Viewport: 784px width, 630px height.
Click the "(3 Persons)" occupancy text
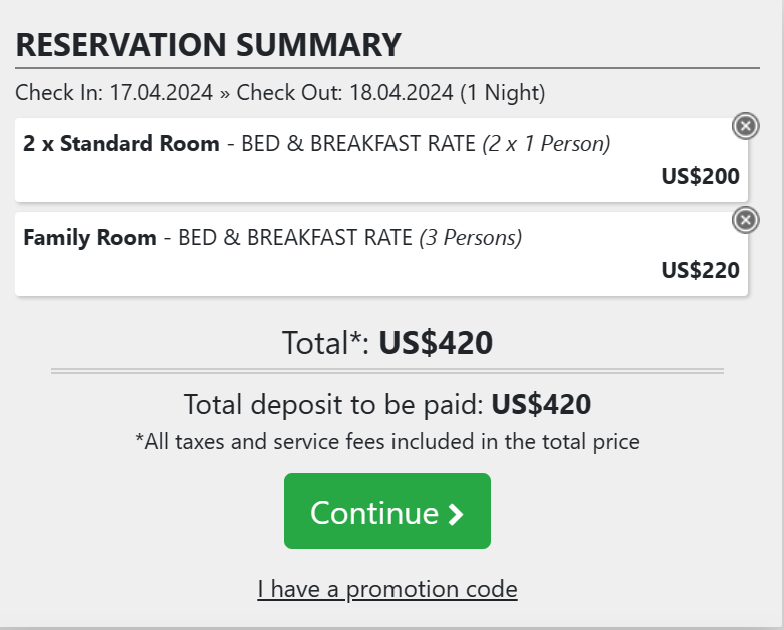point(470,238)
